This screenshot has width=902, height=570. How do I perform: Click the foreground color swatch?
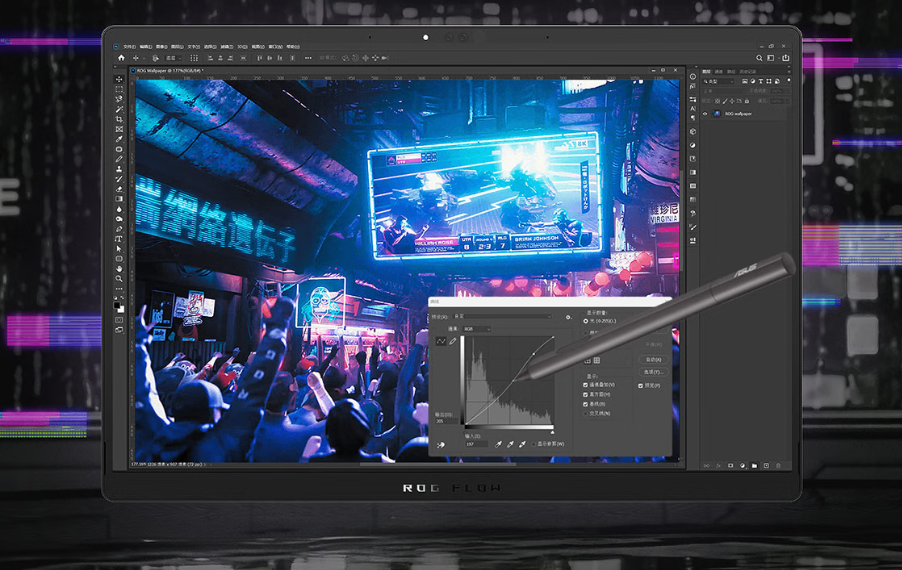point(118,304)
